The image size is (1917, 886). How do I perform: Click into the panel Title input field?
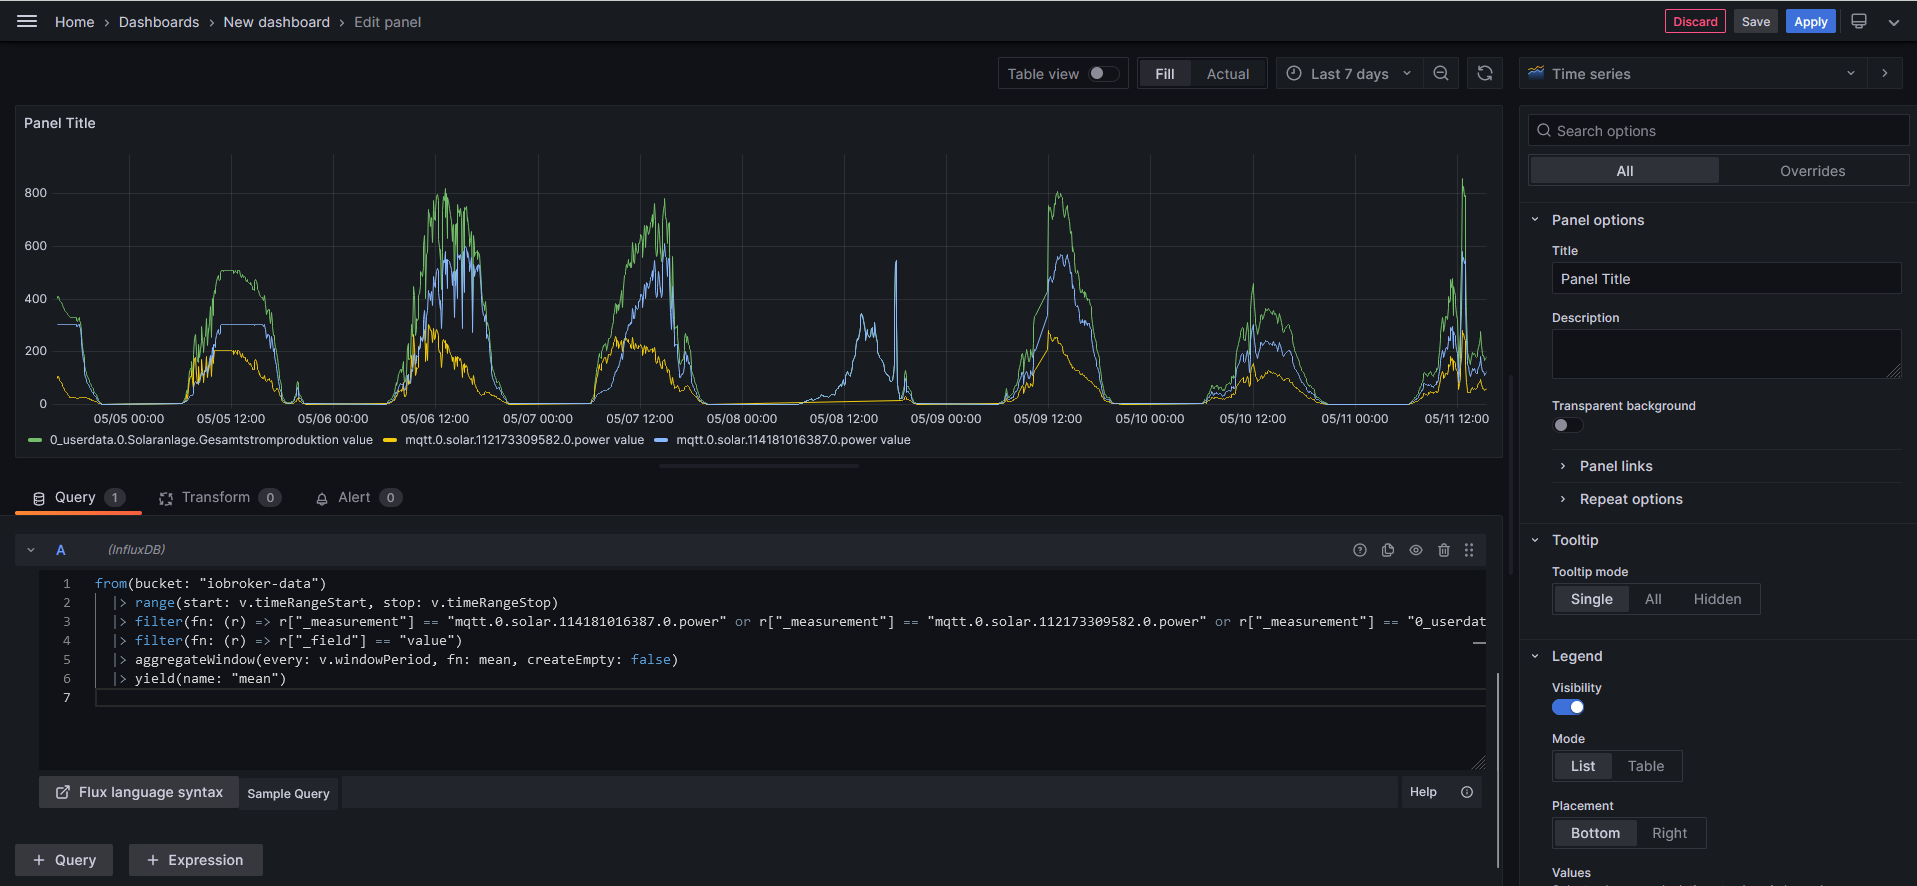coord(1726,279)
